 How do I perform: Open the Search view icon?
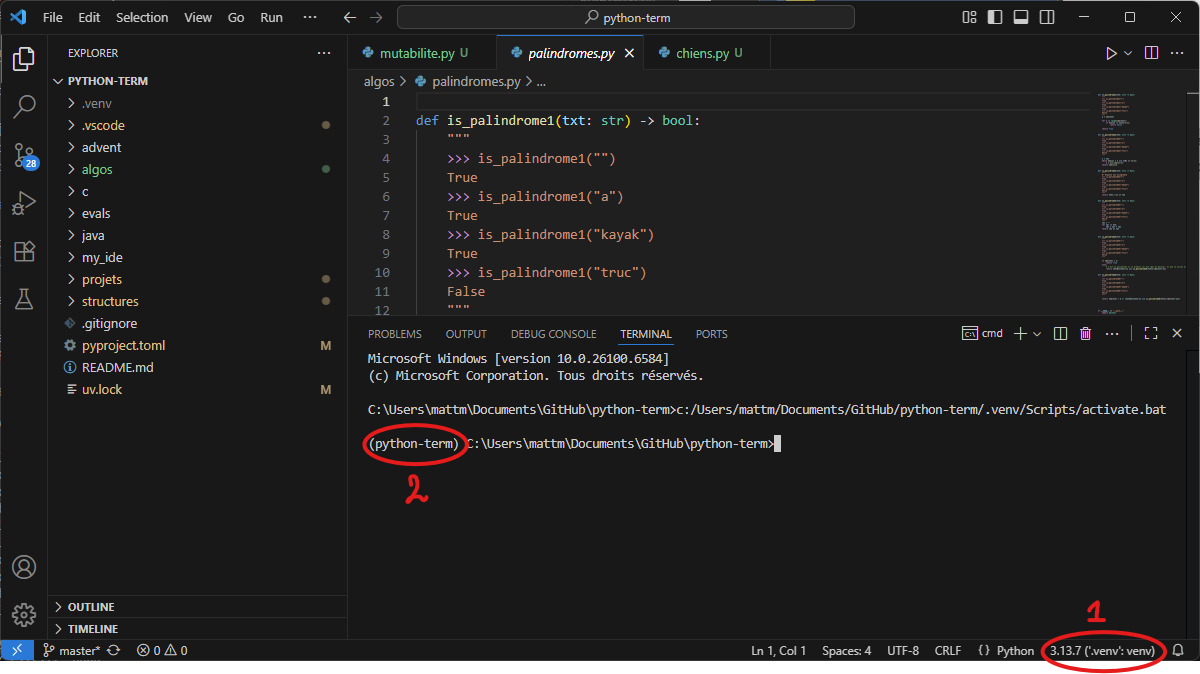[x=24, y=106]
